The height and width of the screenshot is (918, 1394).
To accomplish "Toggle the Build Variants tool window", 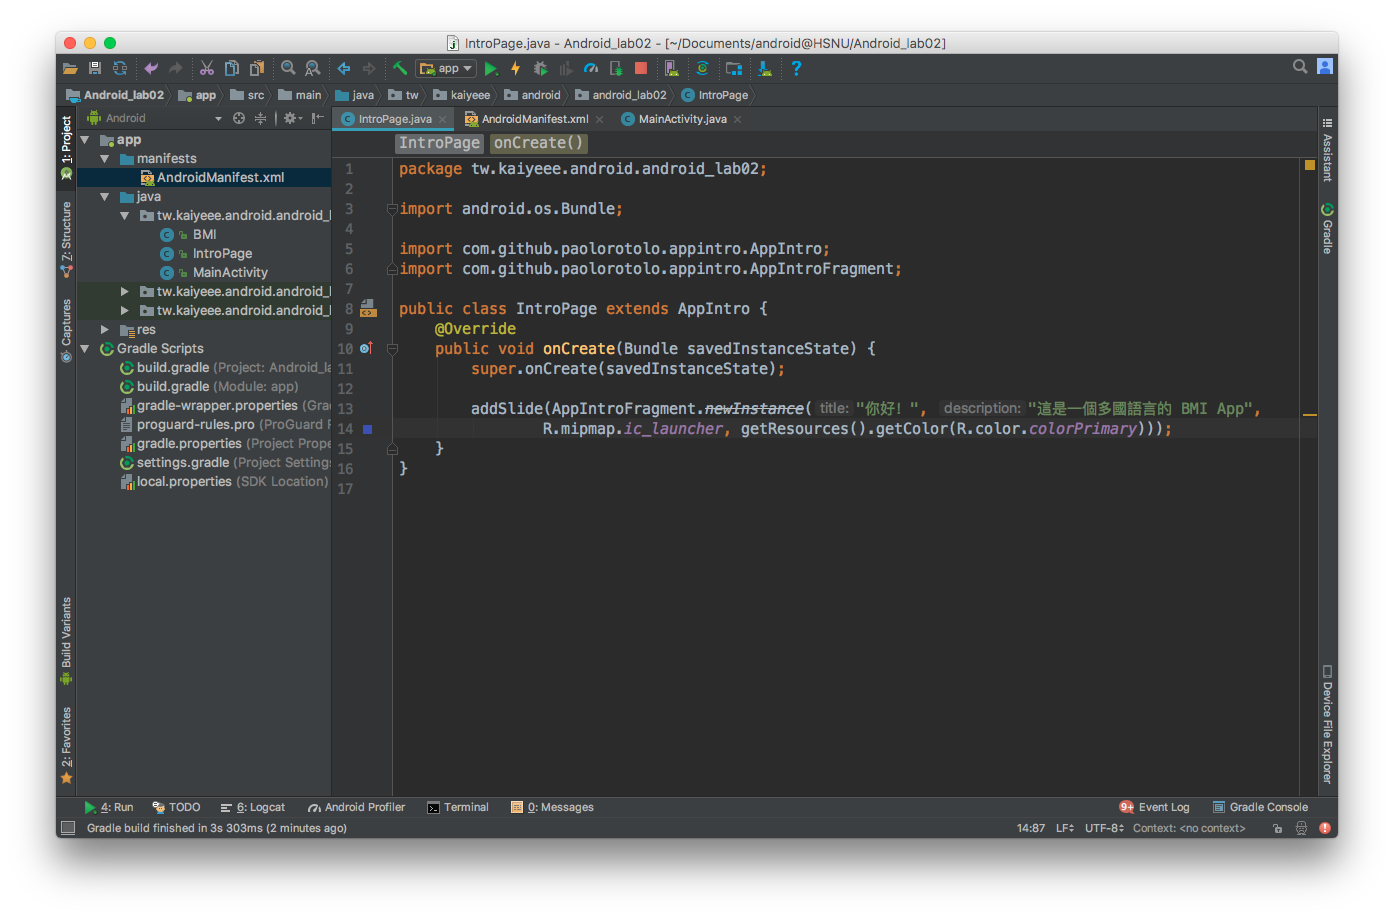I will click(66, 641).
